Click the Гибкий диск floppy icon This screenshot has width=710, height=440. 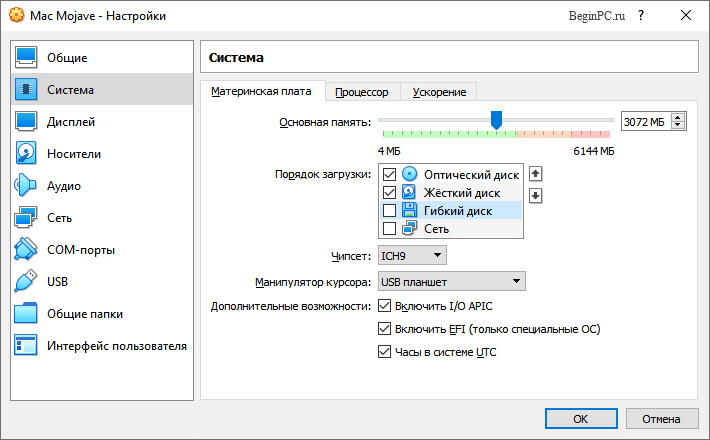click(409, 210)
